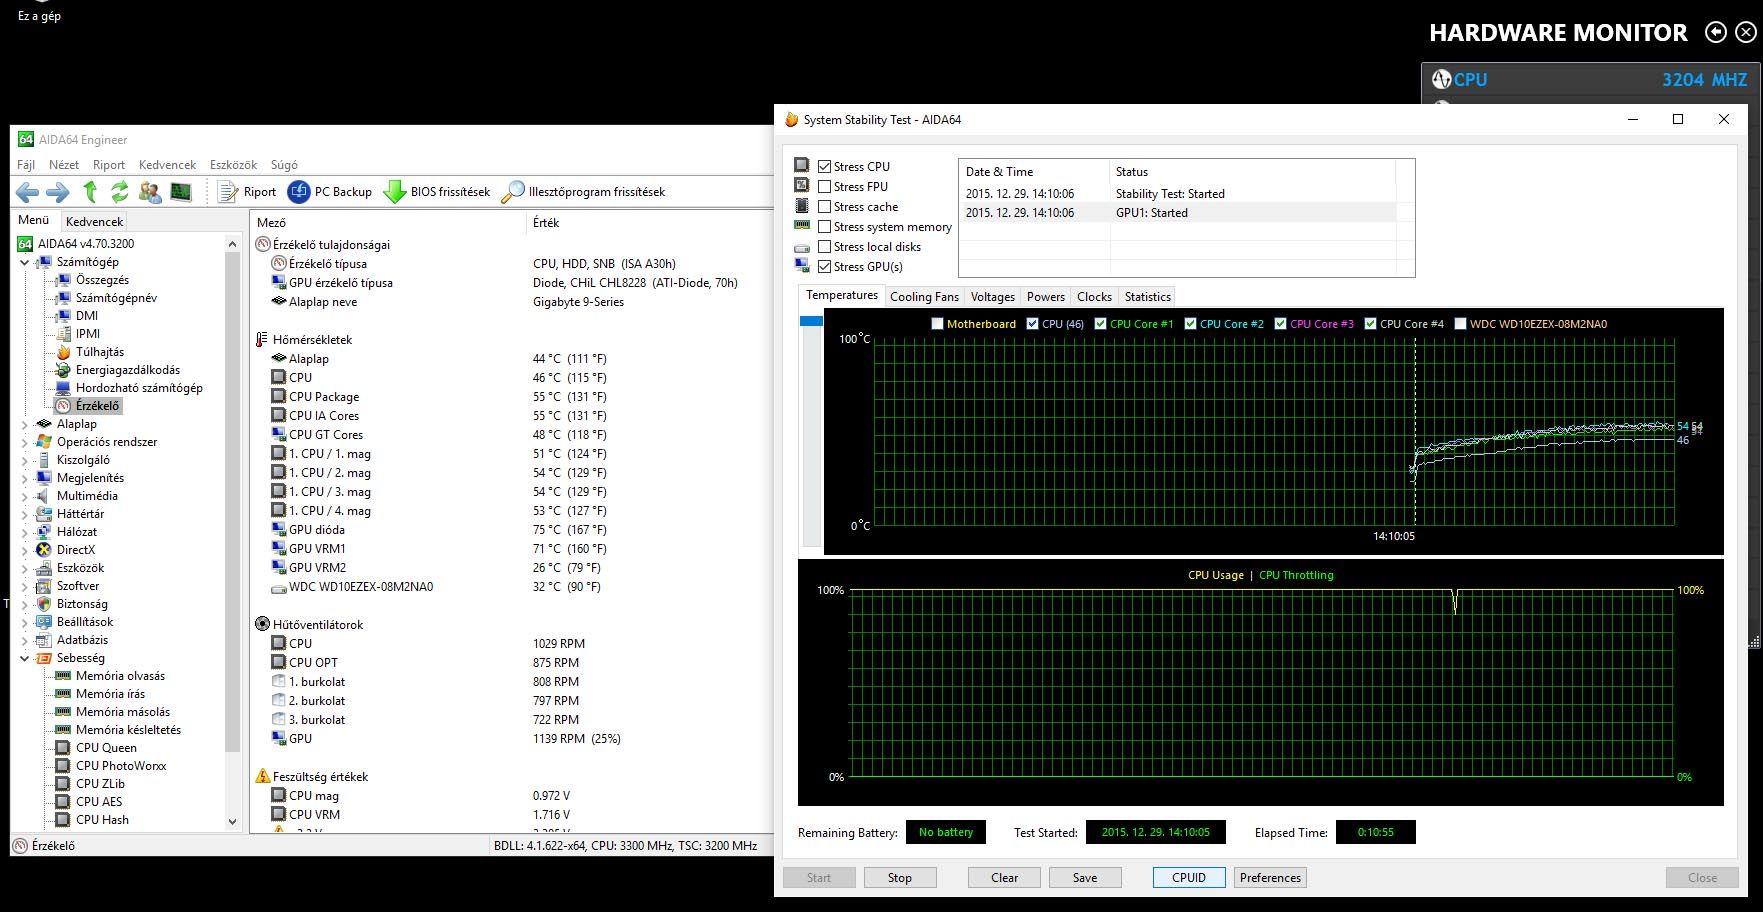Switch to Voltages tab
The image size is (1763, 912).
(x=993, y=297)
